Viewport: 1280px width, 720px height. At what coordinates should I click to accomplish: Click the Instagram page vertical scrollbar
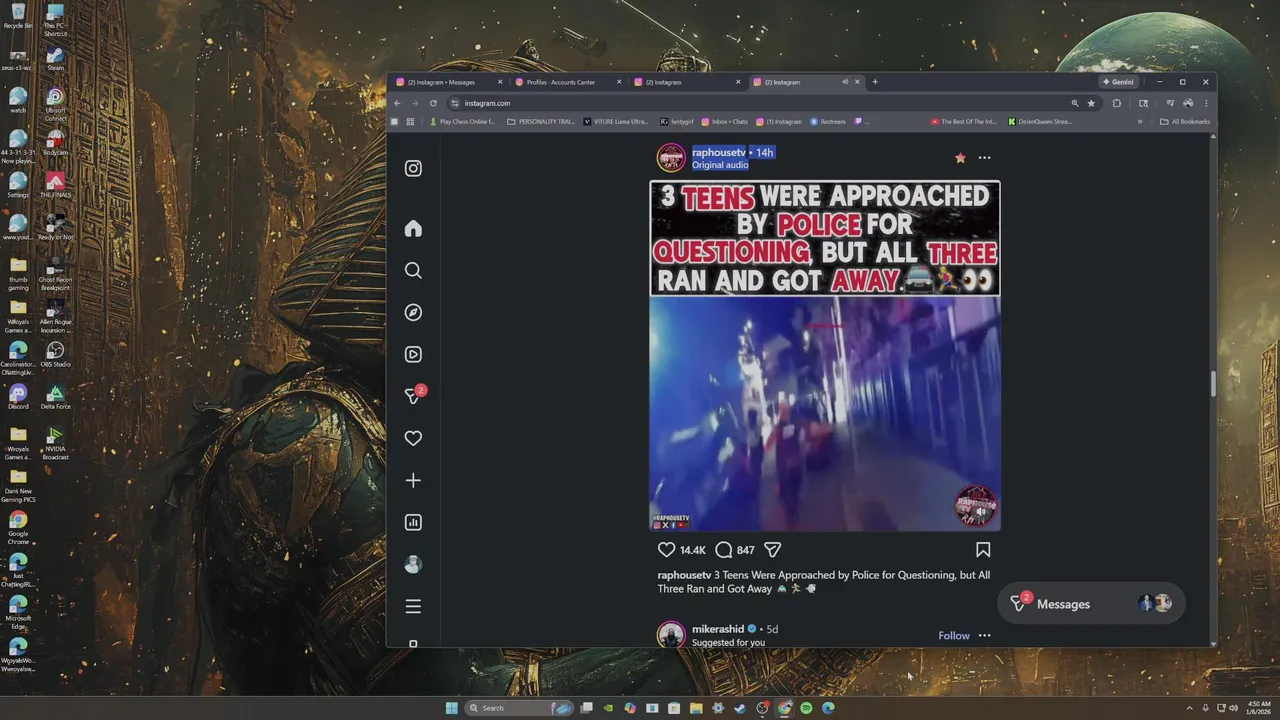point(1213,384)
